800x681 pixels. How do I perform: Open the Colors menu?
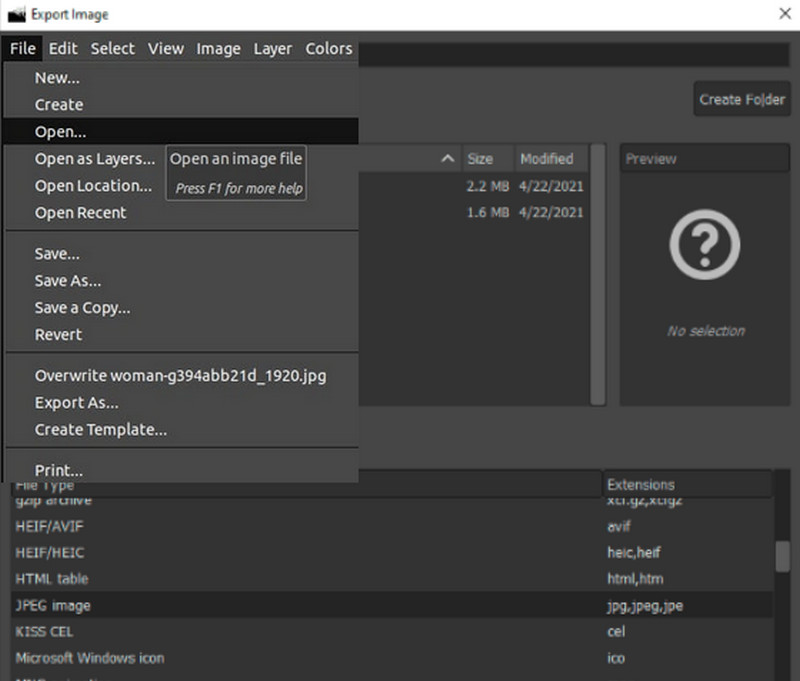(x=328, y=48)
